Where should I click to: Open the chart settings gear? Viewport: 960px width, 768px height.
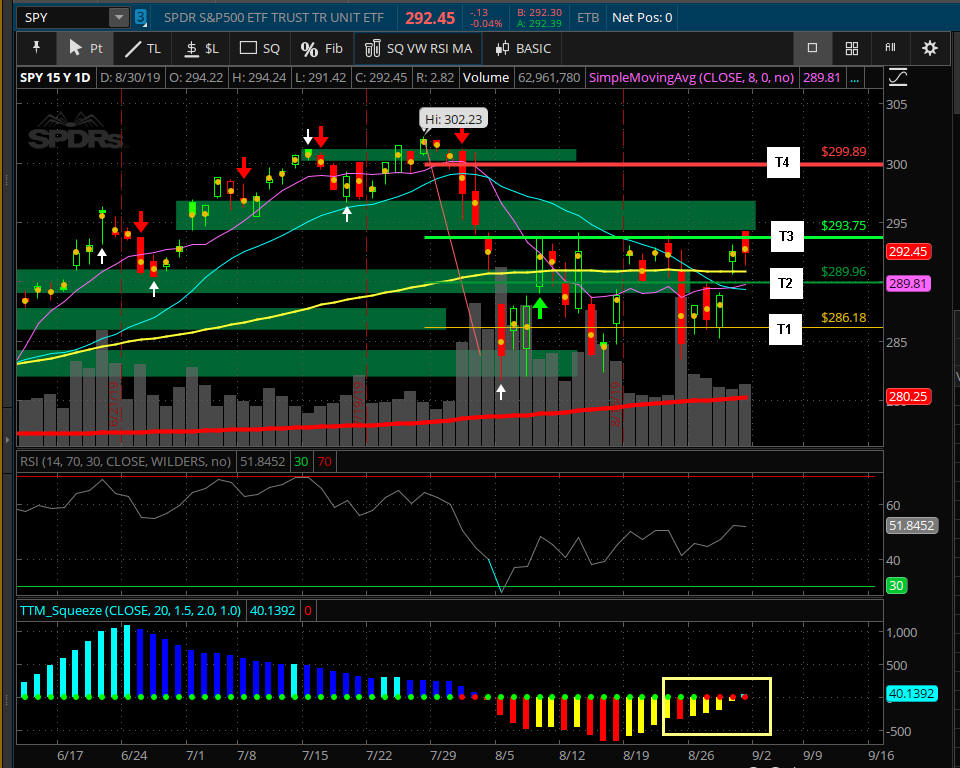pyautogui.click(x=930, y=48)
